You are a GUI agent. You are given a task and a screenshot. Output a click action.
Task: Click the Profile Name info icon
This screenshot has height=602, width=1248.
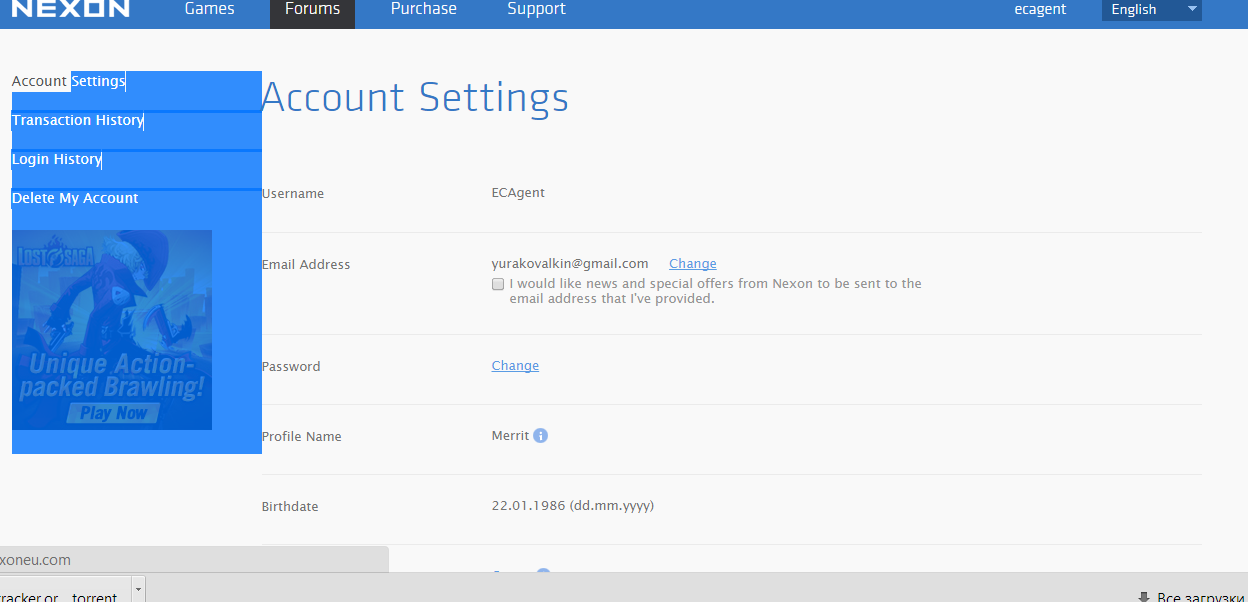541,436
